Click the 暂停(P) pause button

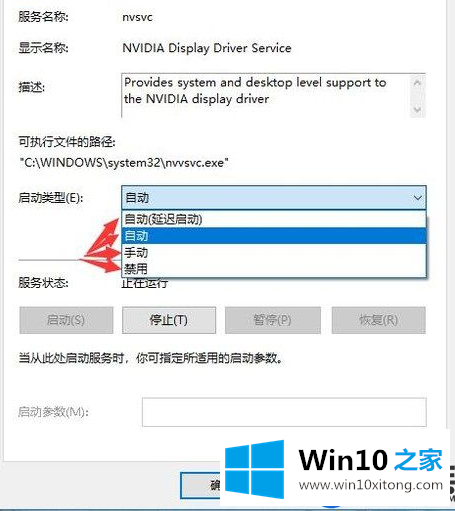(x=273, y=320)
